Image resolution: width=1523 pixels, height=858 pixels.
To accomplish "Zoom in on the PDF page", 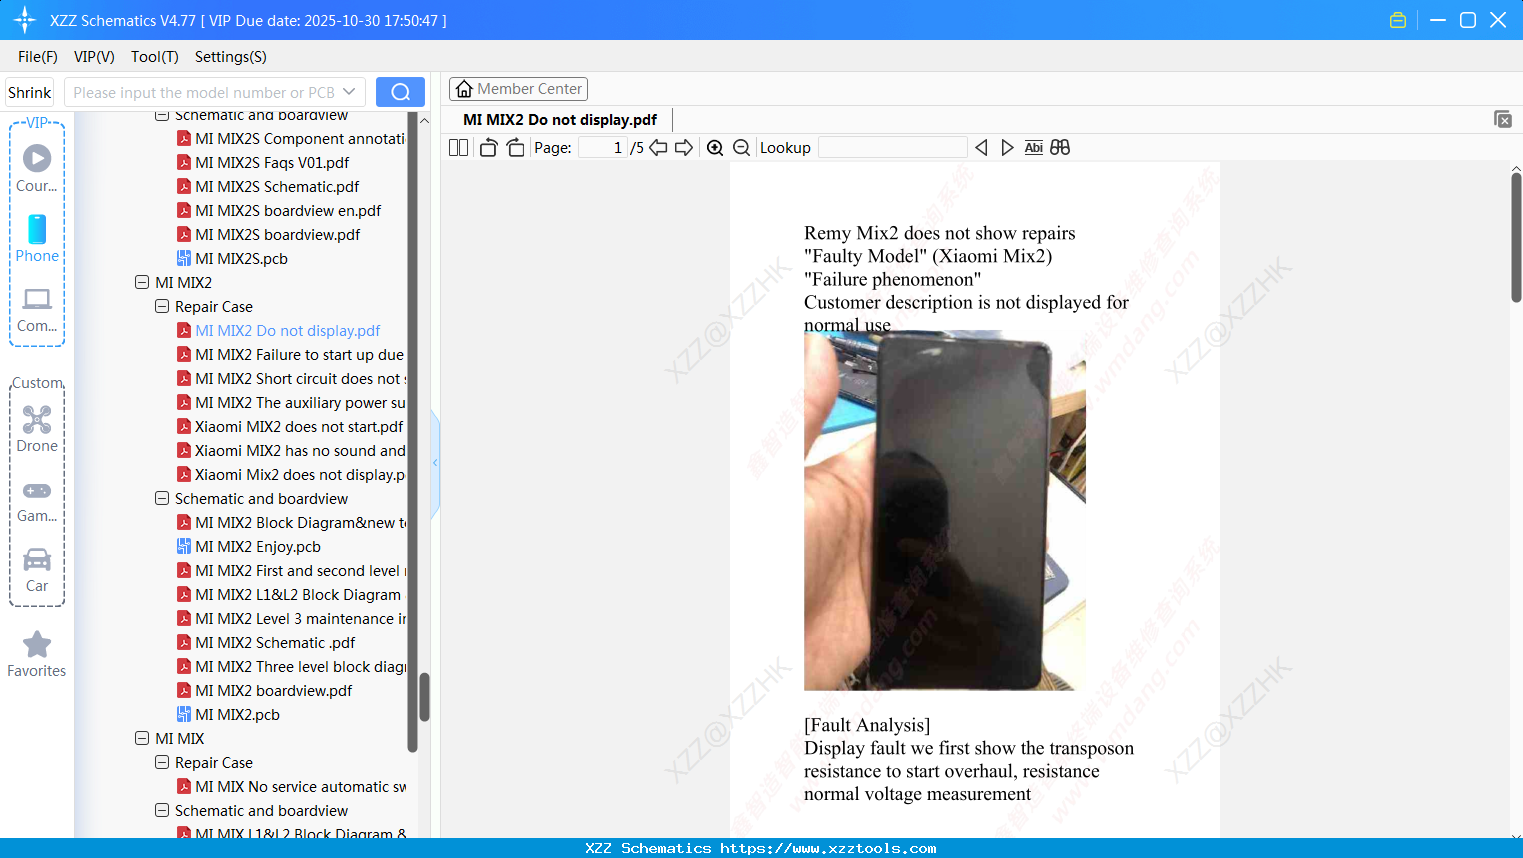I will click(715, 147).
